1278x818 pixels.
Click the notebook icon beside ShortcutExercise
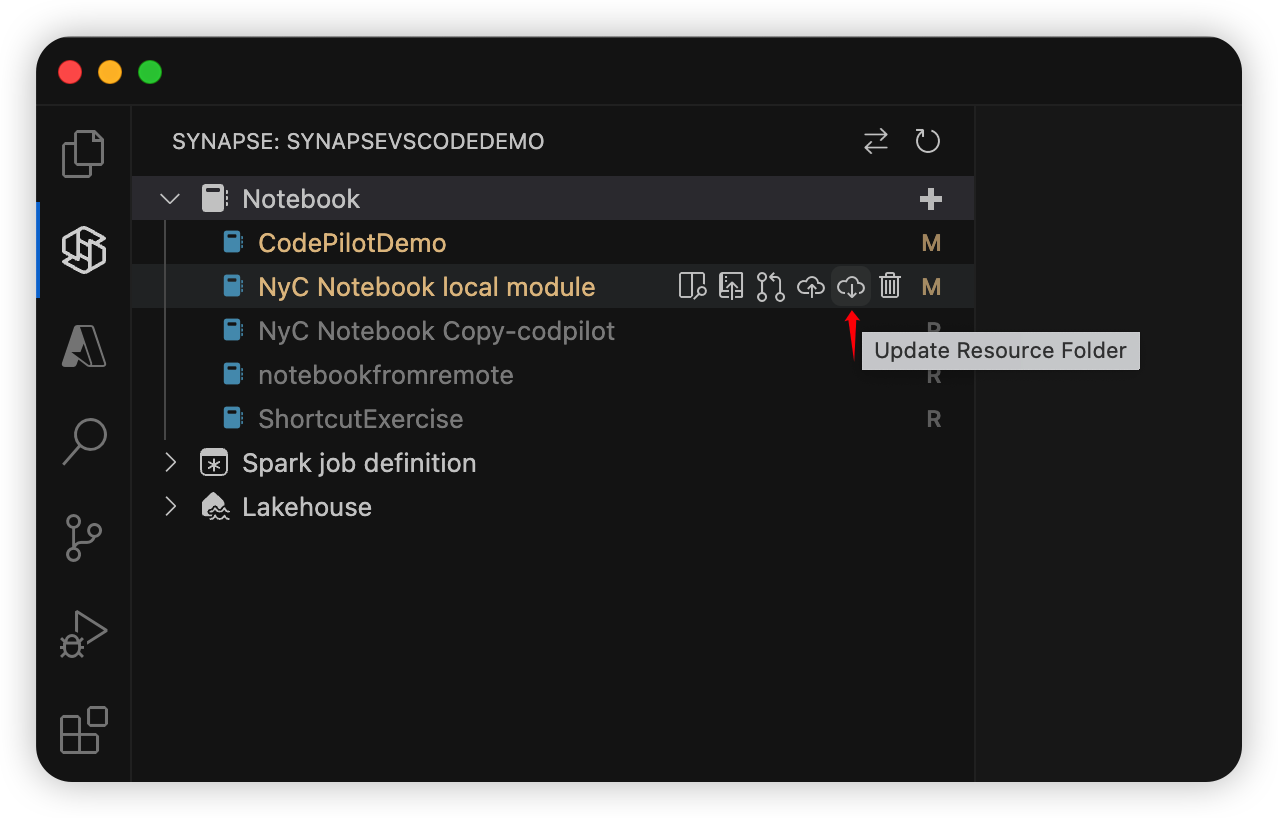click(x=233, y=419)
